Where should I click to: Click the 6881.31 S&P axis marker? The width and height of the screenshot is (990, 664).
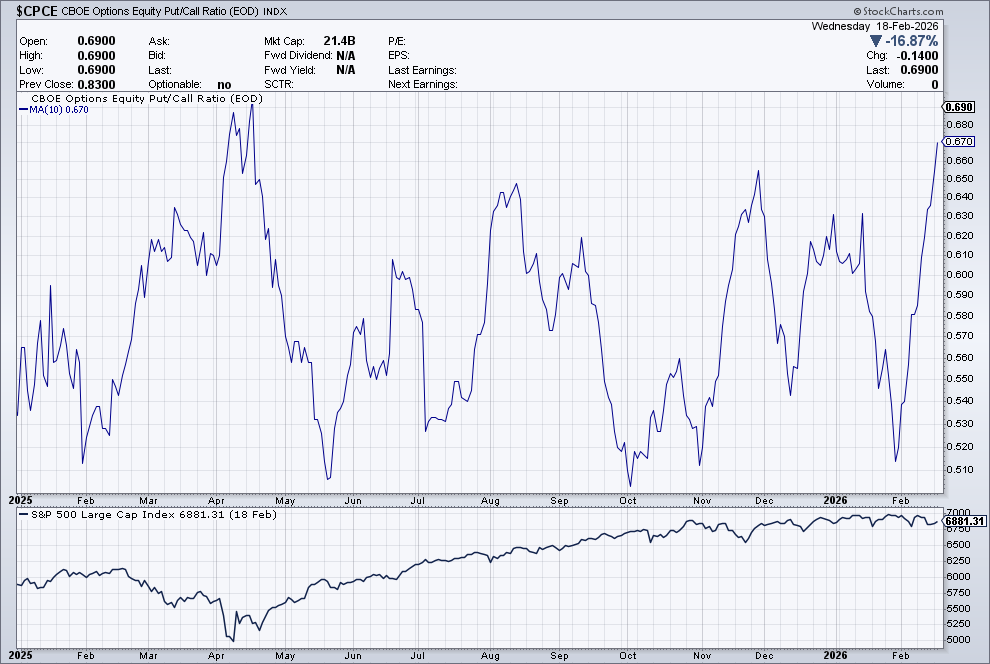[x=964, y=521]
